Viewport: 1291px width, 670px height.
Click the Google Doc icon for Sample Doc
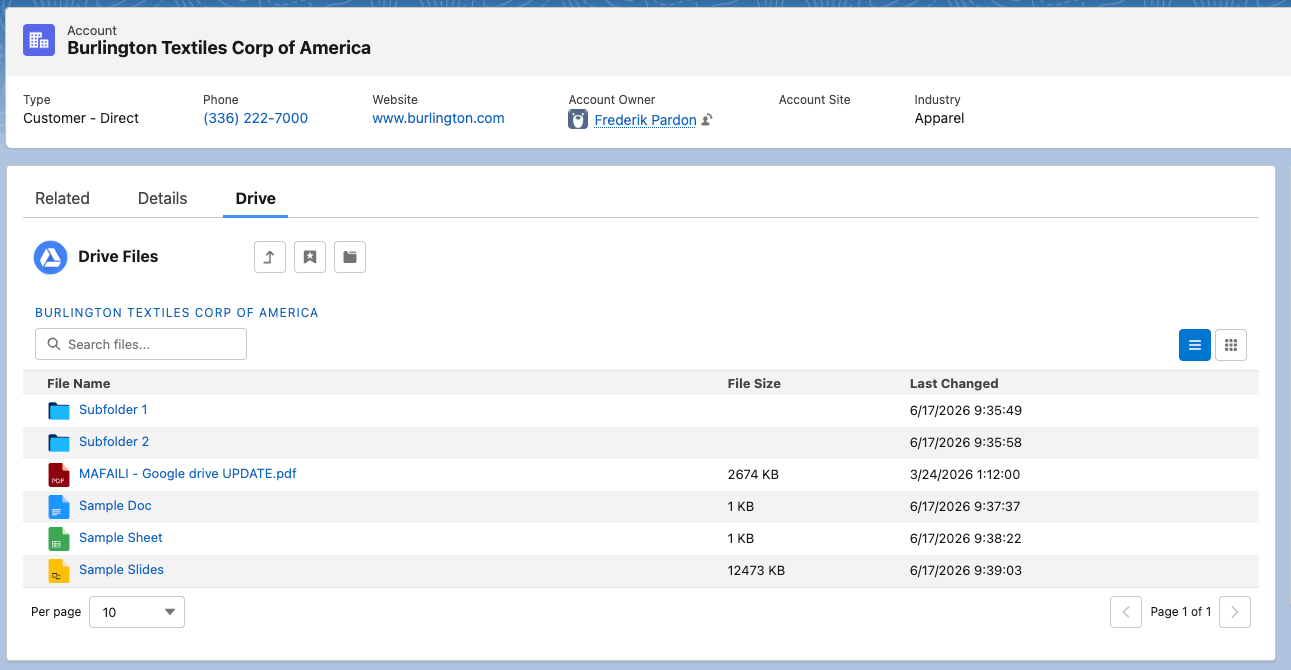click(59, 506)
